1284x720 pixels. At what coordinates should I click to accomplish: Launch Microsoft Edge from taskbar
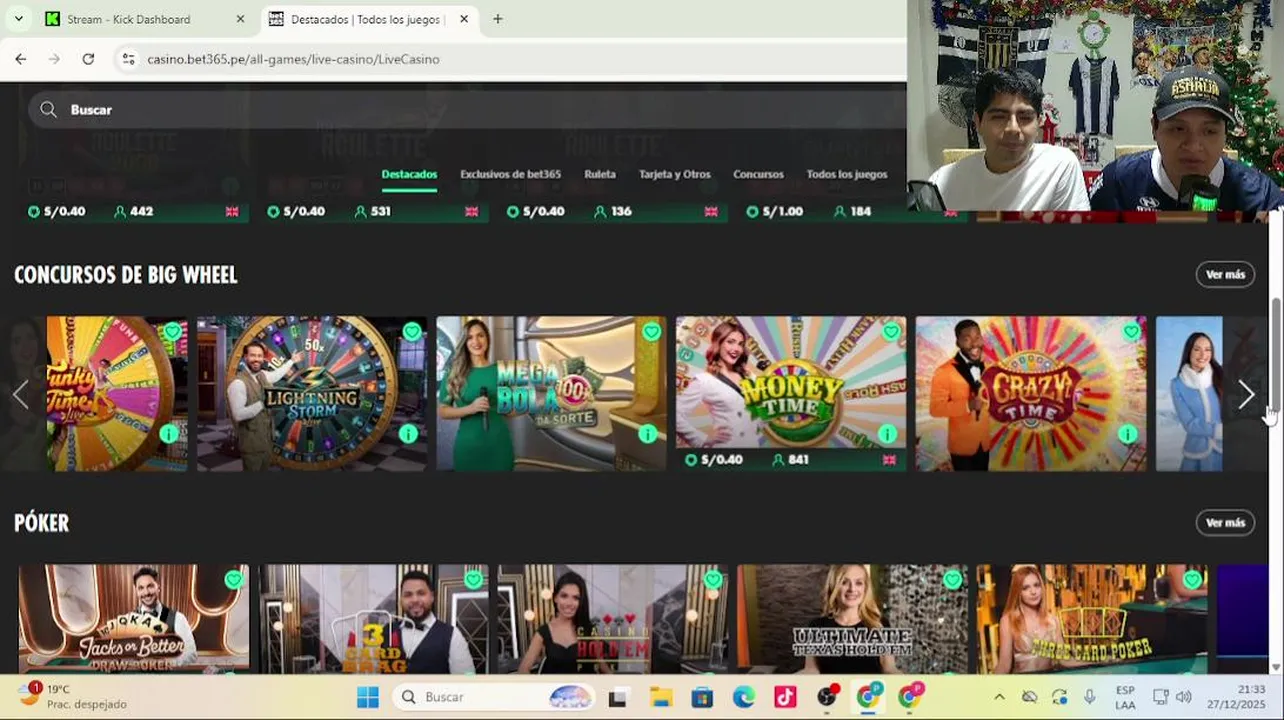(x=744, y=697)
